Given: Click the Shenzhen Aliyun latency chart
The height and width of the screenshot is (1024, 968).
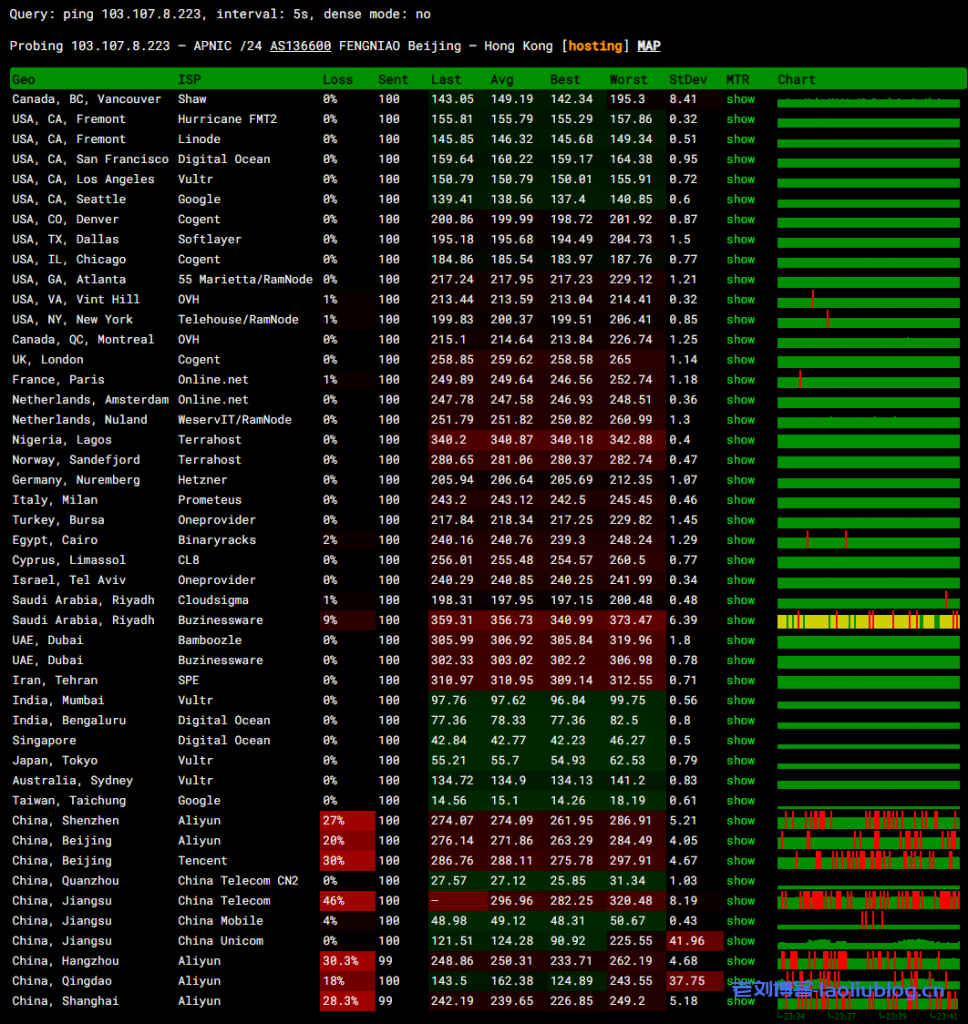Looking at the screenshot, I should [x=868, y=820].
